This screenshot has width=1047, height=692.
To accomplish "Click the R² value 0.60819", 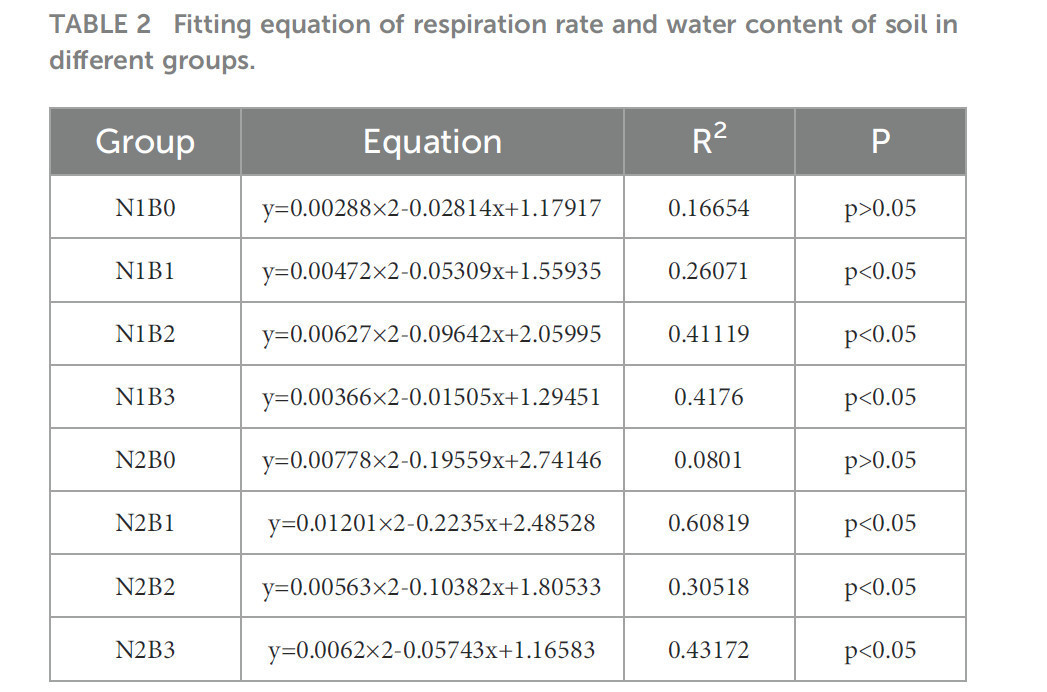I will 708,523.
